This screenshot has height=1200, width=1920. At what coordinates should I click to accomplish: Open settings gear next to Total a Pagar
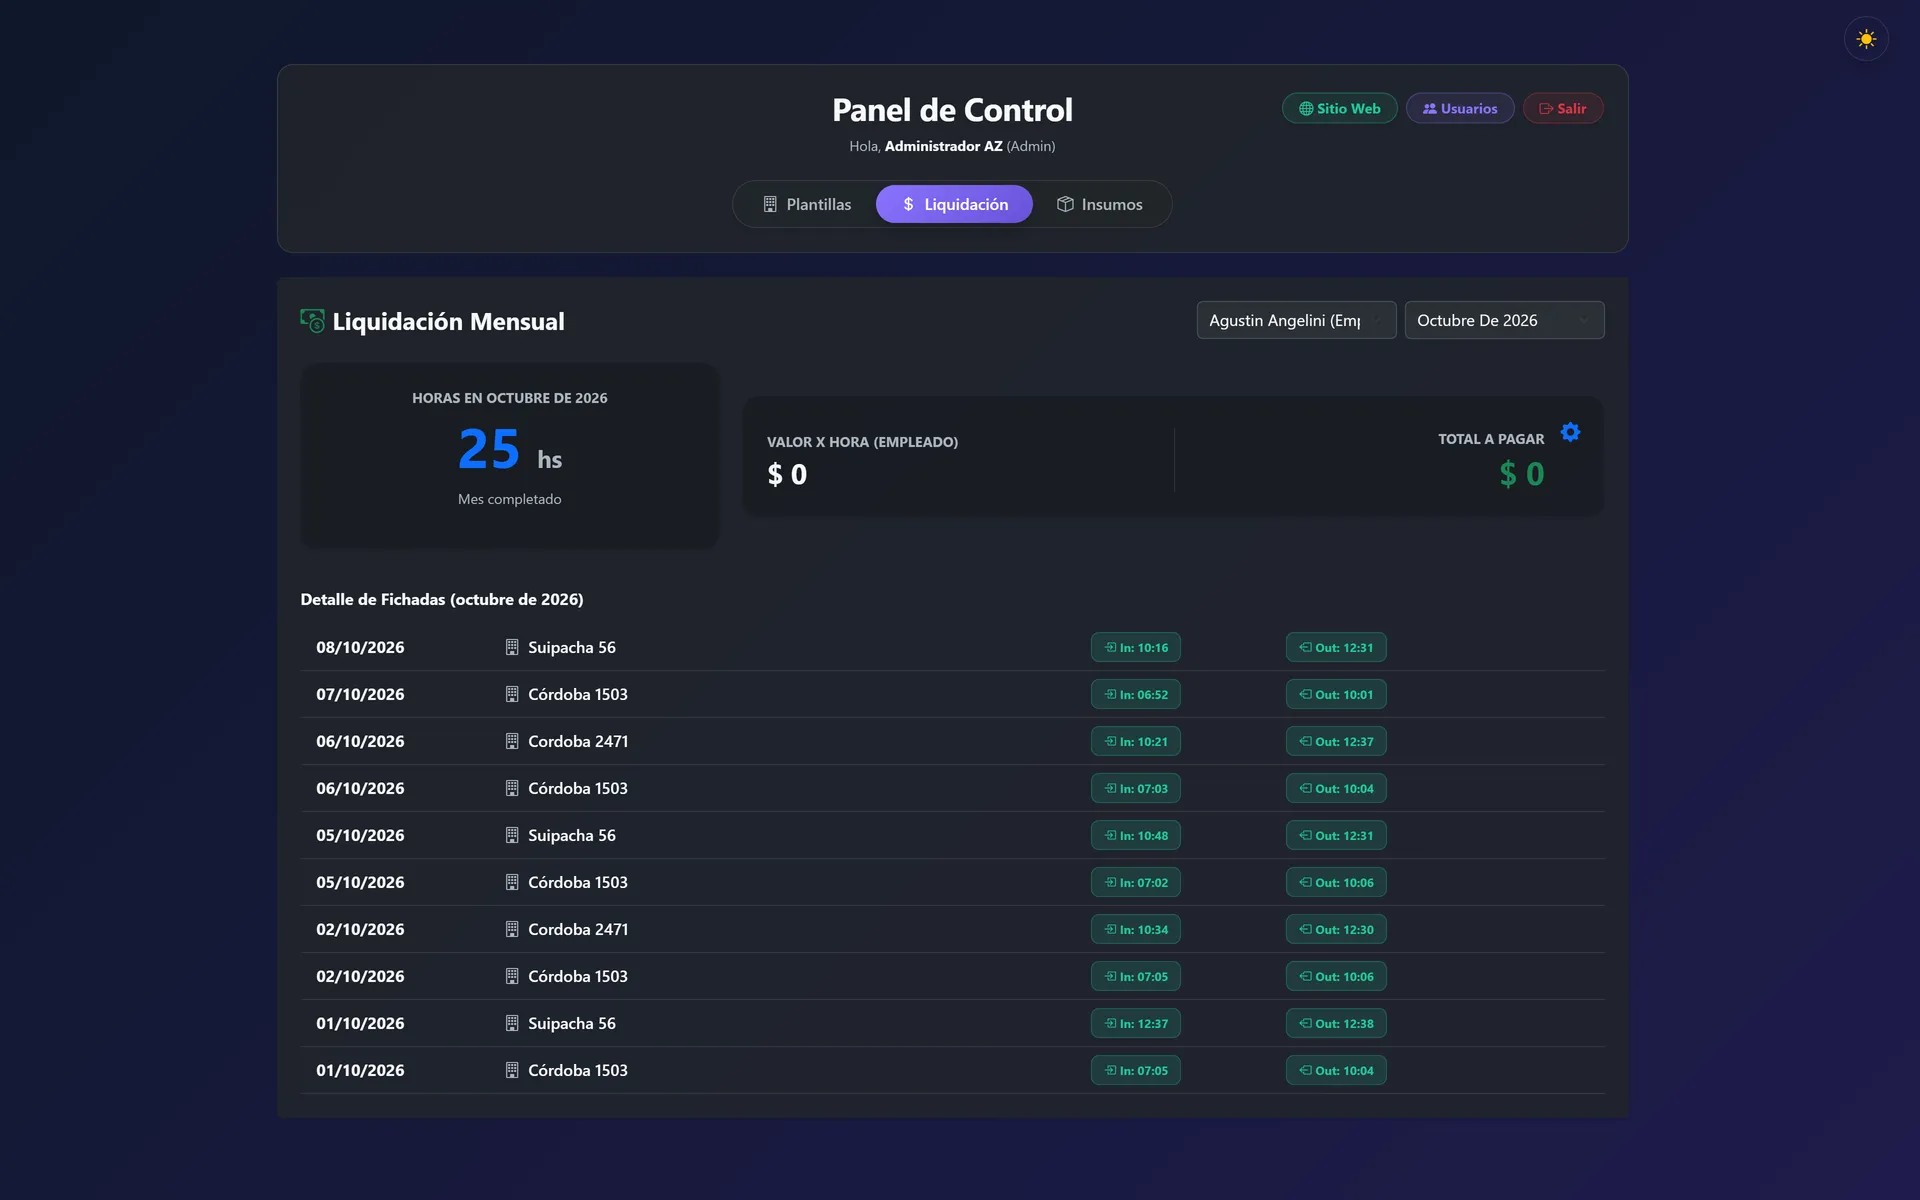1570,432
